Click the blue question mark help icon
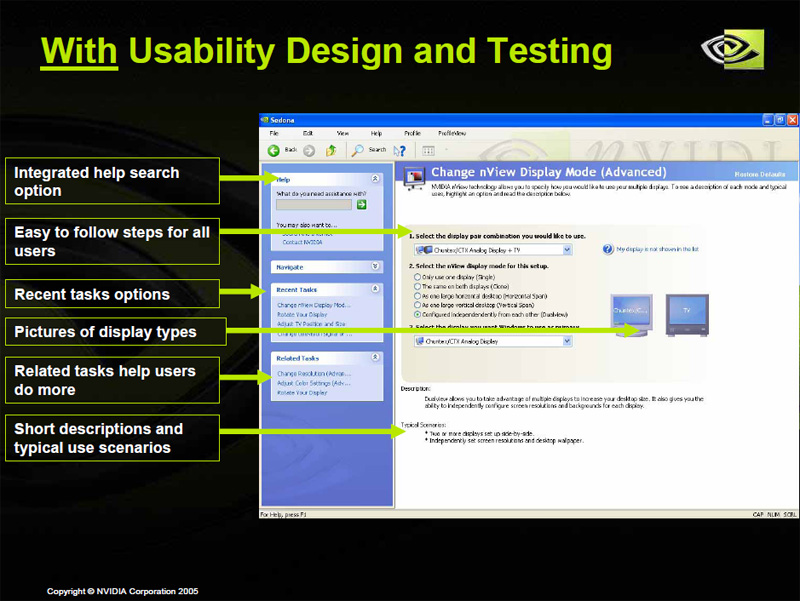 coord(608,249)
